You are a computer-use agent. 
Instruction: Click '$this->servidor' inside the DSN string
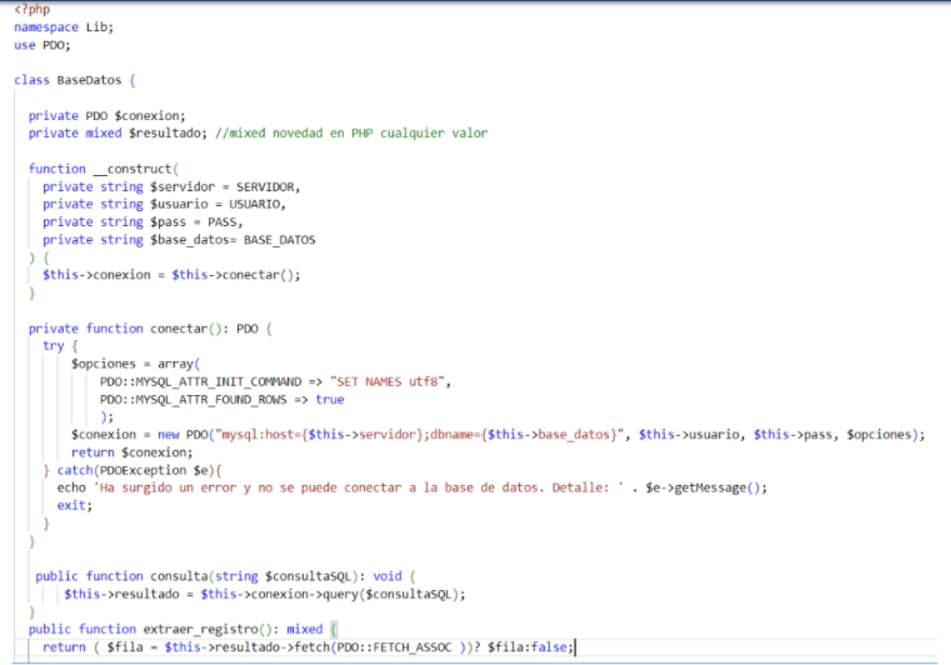362,435
